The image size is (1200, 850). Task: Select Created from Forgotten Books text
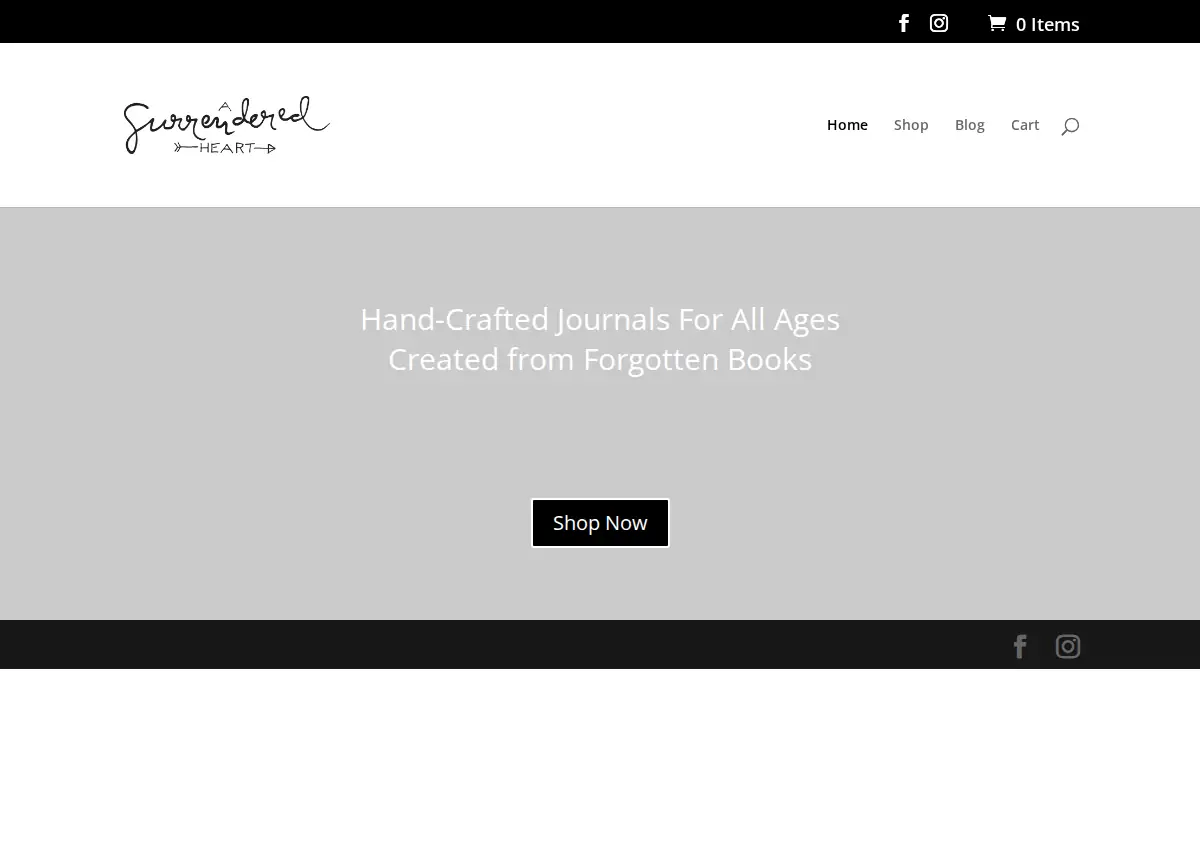pyautogui.click(x=600, y=360)
